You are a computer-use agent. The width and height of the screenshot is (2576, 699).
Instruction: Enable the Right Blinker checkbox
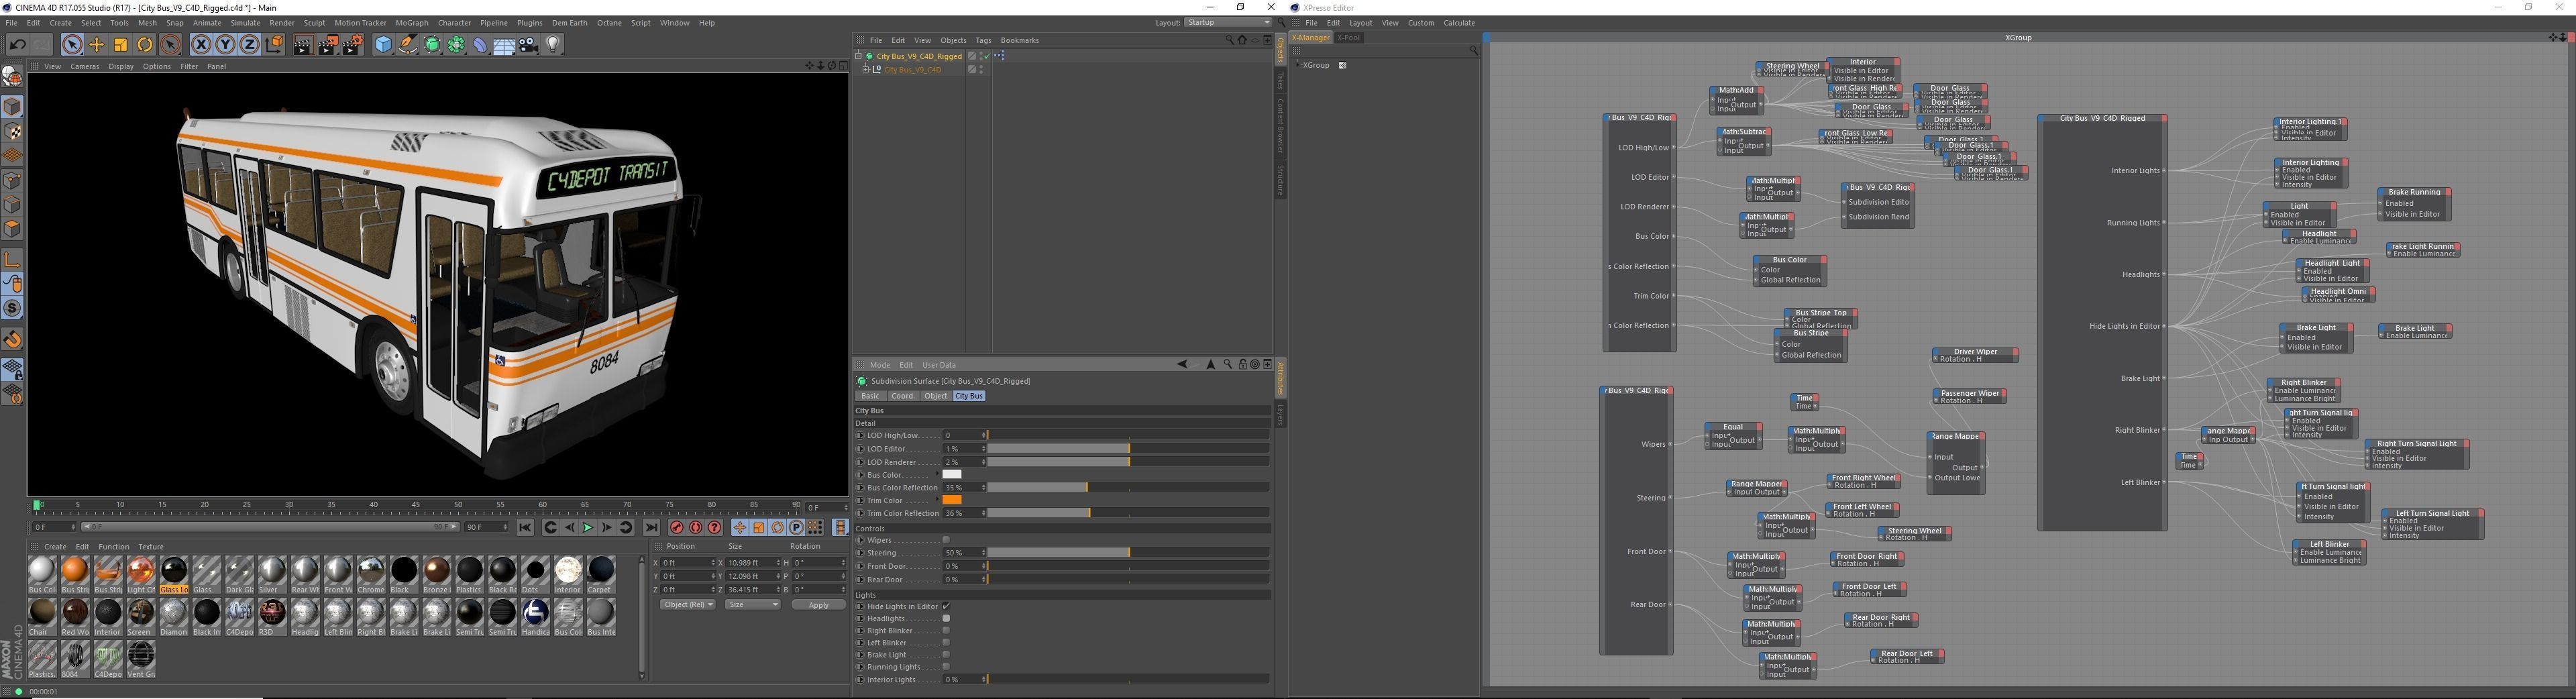tap(946, 630)
